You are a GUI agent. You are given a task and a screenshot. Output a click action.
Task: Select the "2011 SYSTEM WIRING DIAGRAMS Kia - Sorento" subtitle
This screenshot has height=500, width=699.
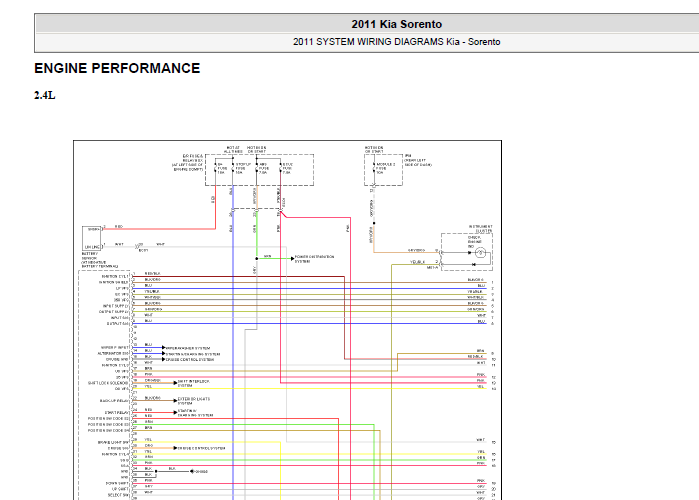396,42
